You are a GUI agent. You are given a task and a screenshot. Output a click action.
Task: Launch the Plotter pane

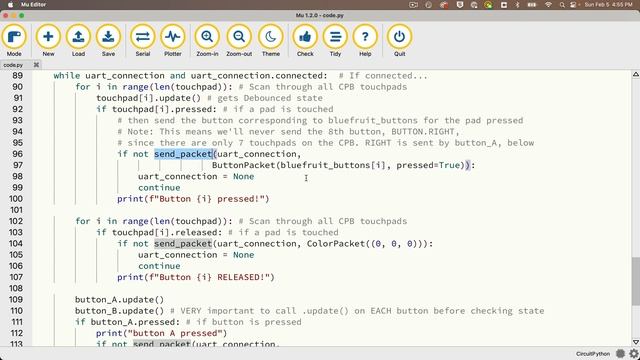[x=173, y=40]
